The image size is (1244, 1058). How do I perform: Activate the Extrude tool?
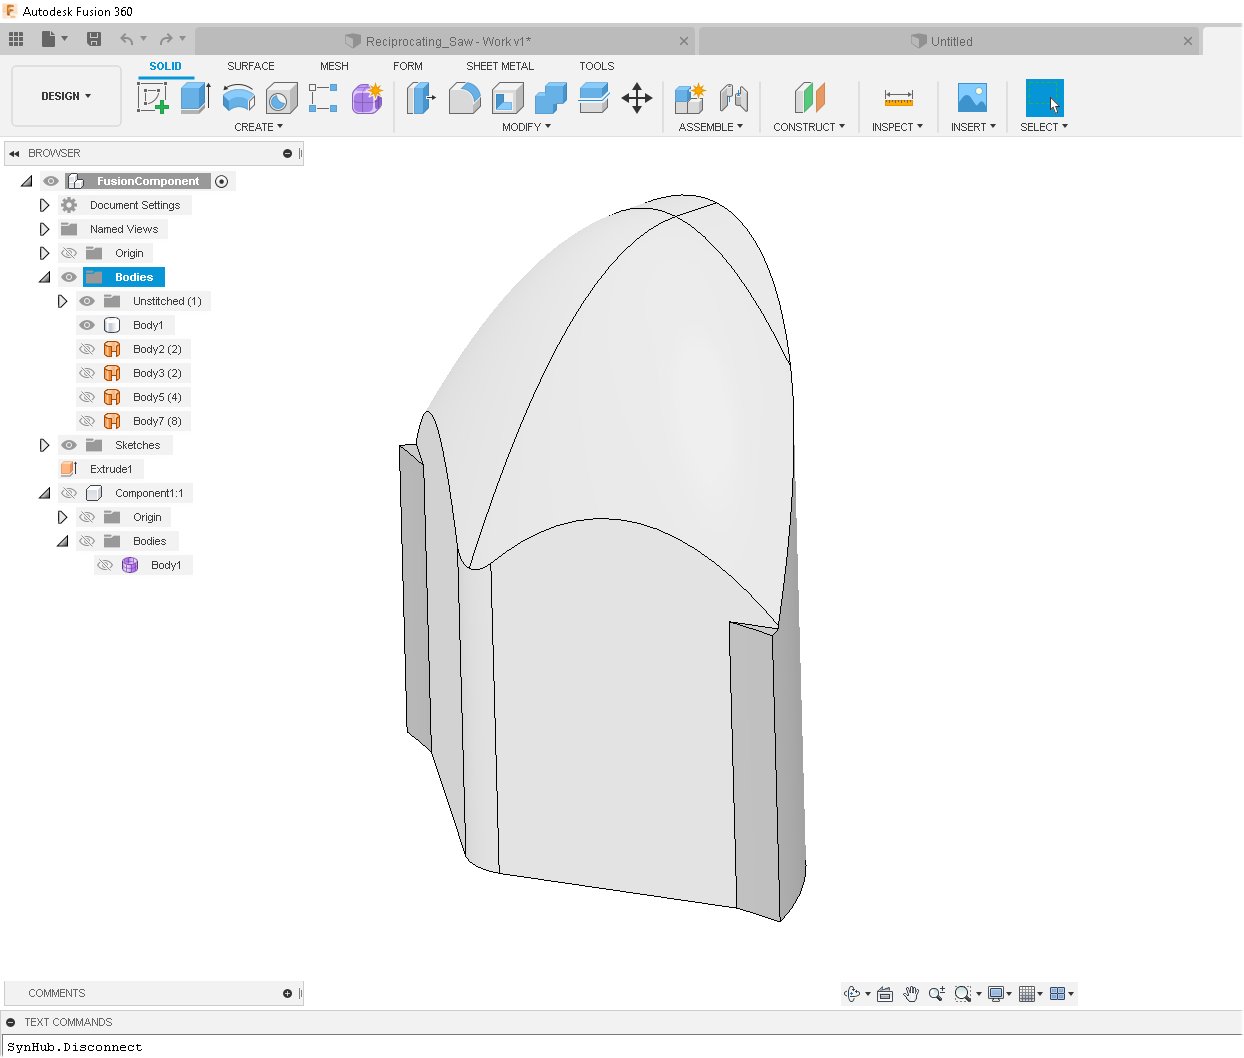[x=194, y=98]
